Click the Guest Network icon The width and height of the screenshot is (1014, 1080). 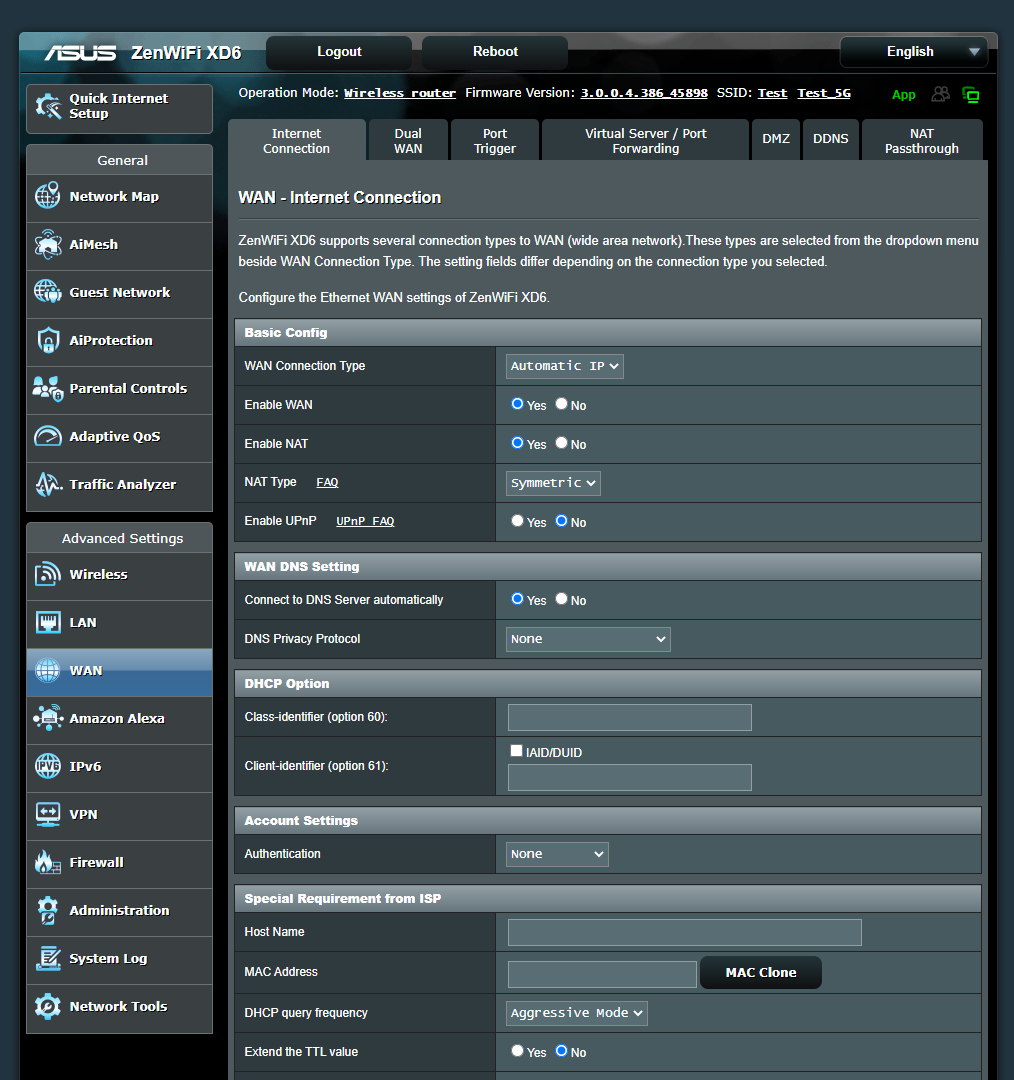pyautogui.click(x=48, y=292)
